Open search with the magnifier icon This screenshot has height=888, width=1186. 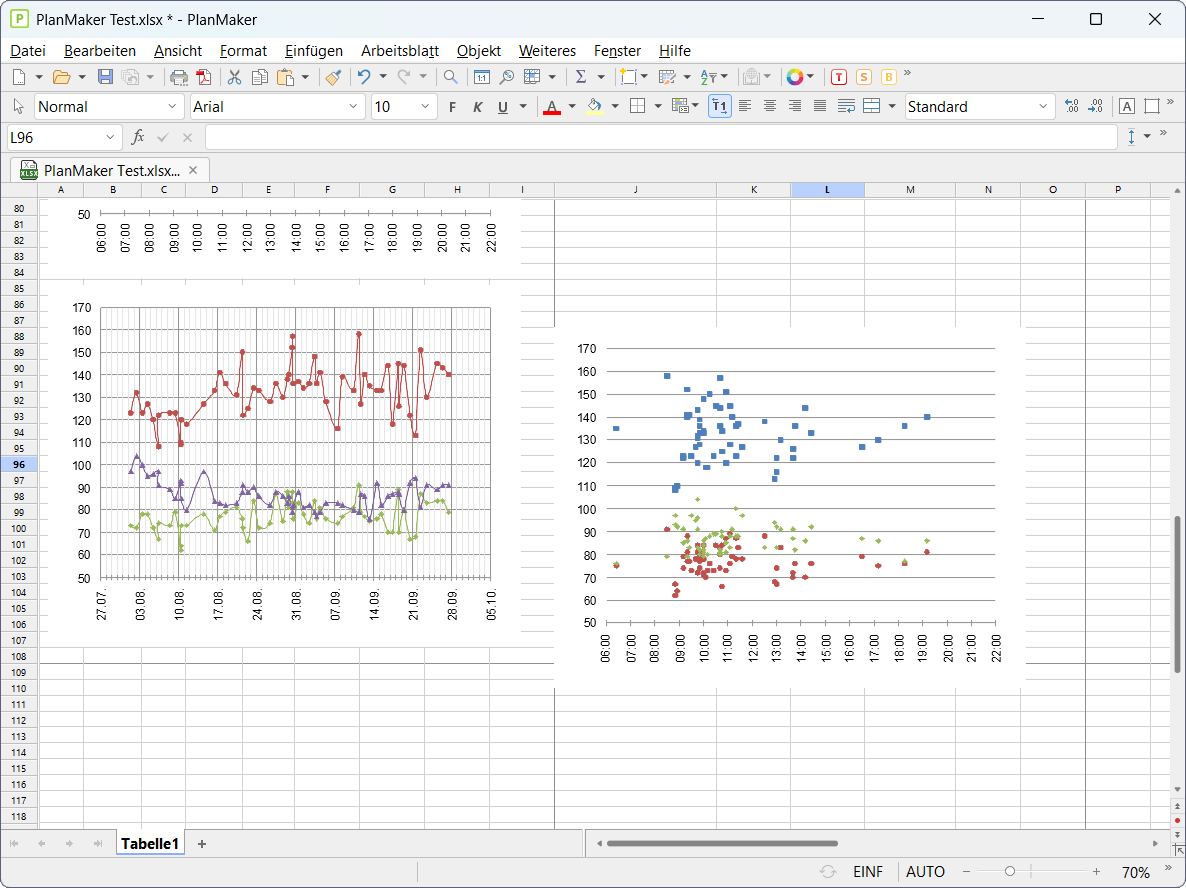pos(451,76)
